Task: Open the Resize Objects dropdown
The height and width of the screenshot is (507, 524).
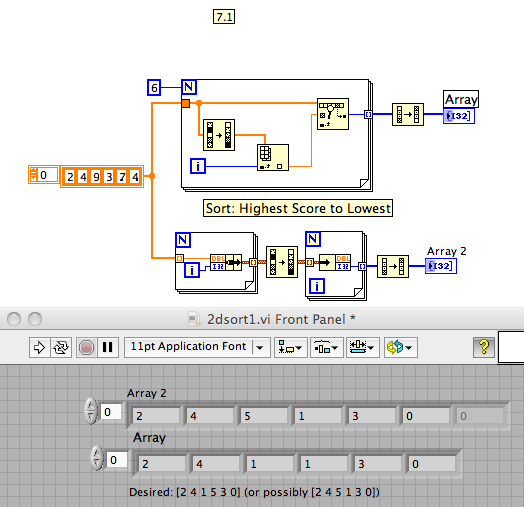Action: [x=363, y=348]
